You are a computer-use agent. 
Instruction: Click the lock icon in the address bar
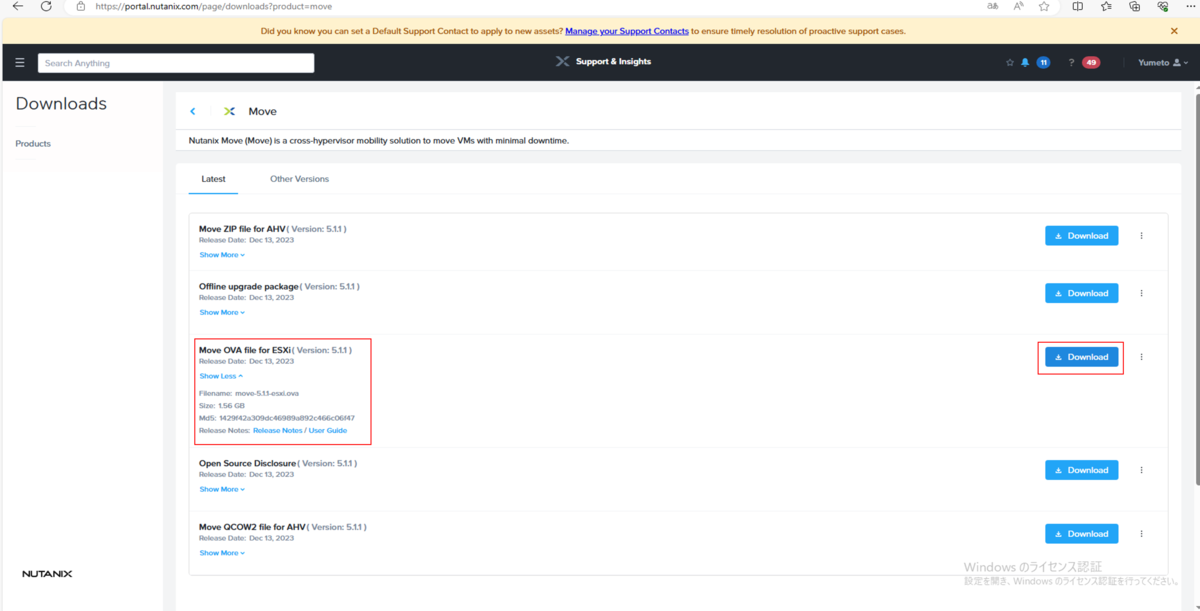(81, 6)
